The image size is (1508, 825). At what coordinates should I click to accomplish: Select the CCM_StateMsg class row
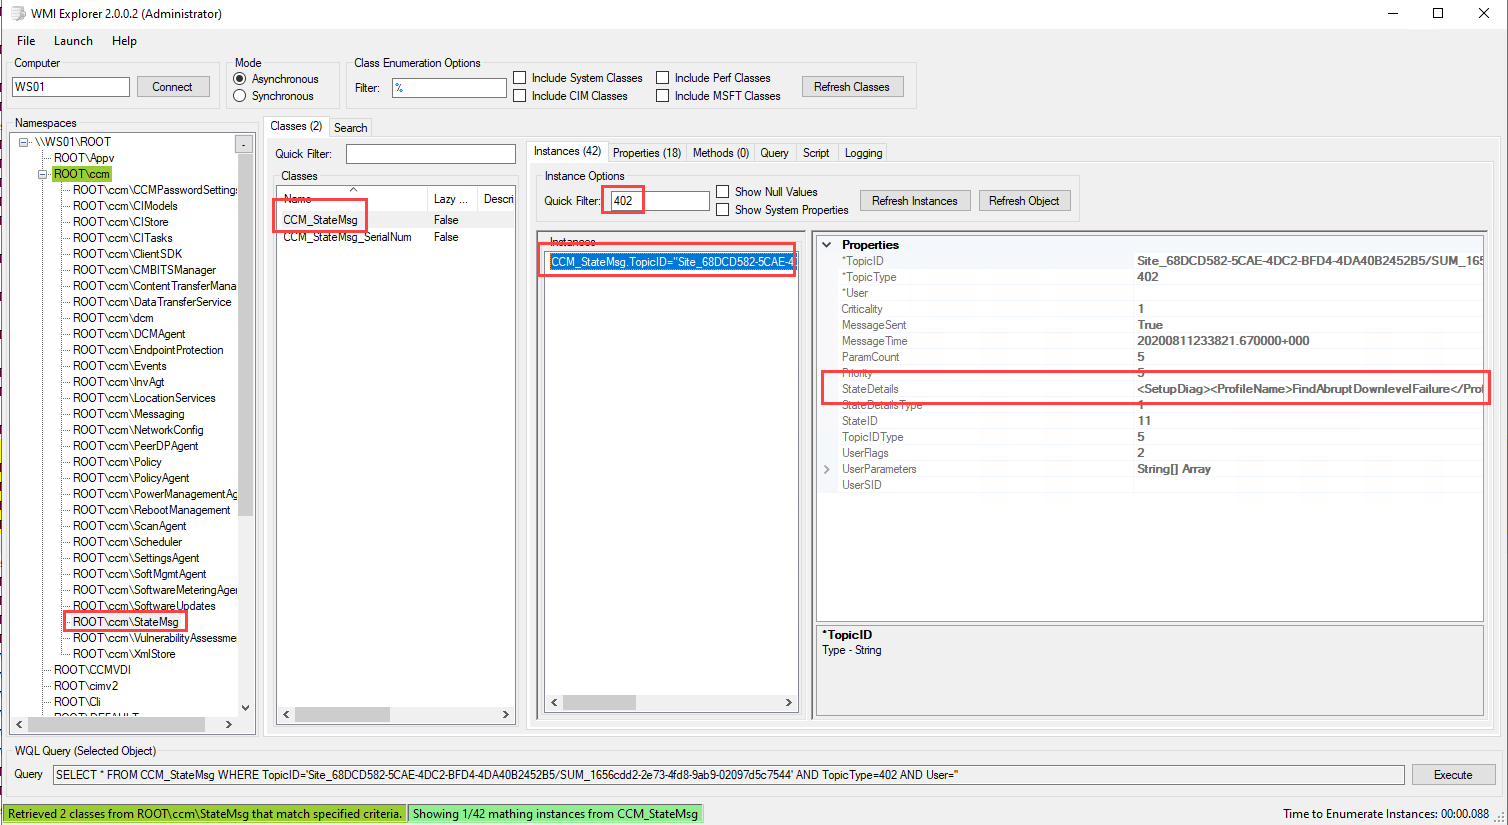(396, 220)
